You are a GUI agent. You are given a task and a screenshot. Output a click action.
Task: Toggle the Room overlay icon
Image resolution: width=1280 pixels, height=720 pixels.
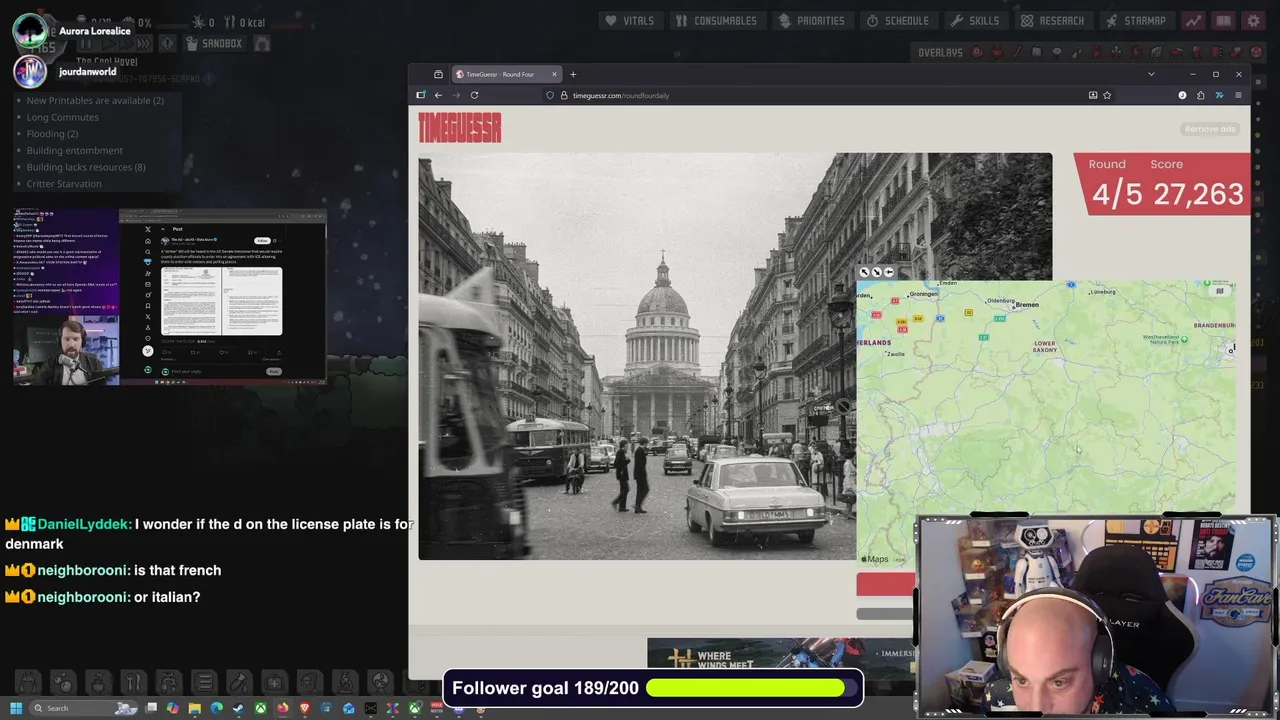click(x=1176, y=52)
